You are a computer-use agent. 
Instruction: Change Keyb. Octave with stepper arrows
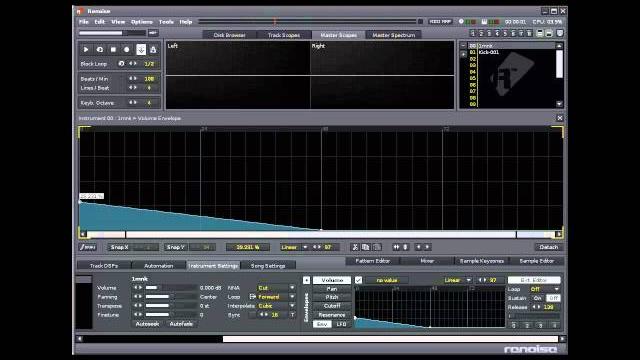coord(133,102)
